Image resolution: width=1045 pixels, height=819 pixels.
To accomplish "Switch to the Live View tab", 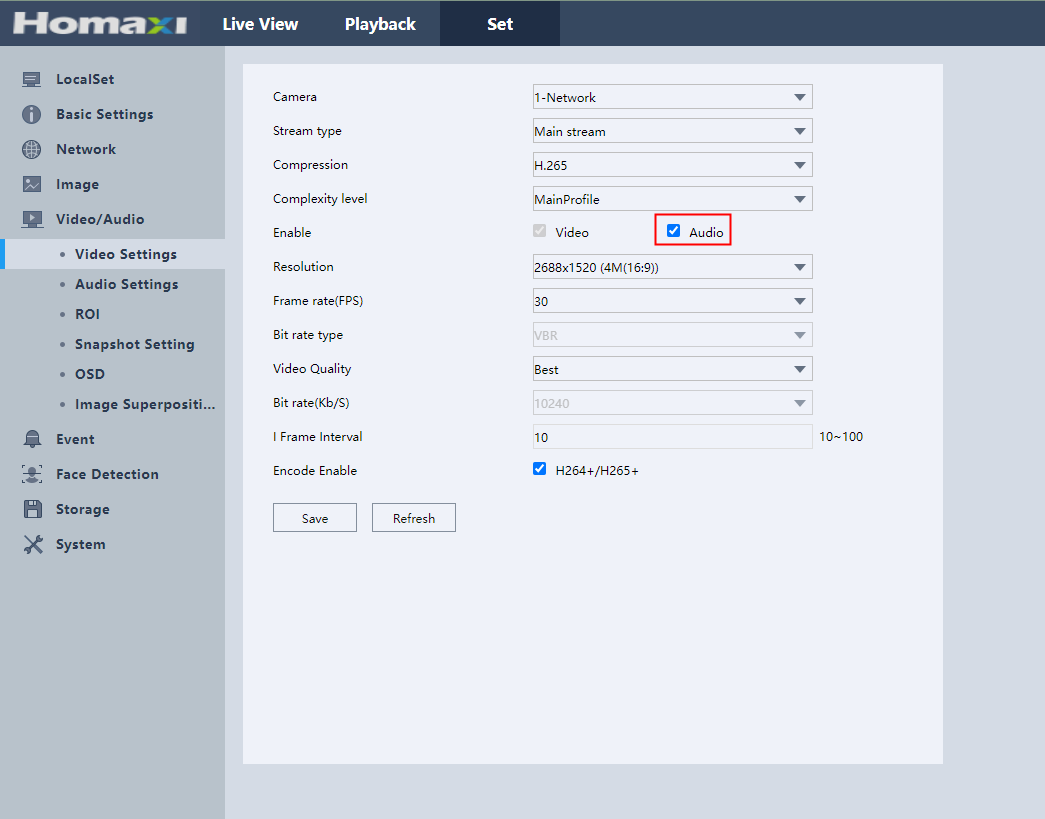I will click(260, 24).
